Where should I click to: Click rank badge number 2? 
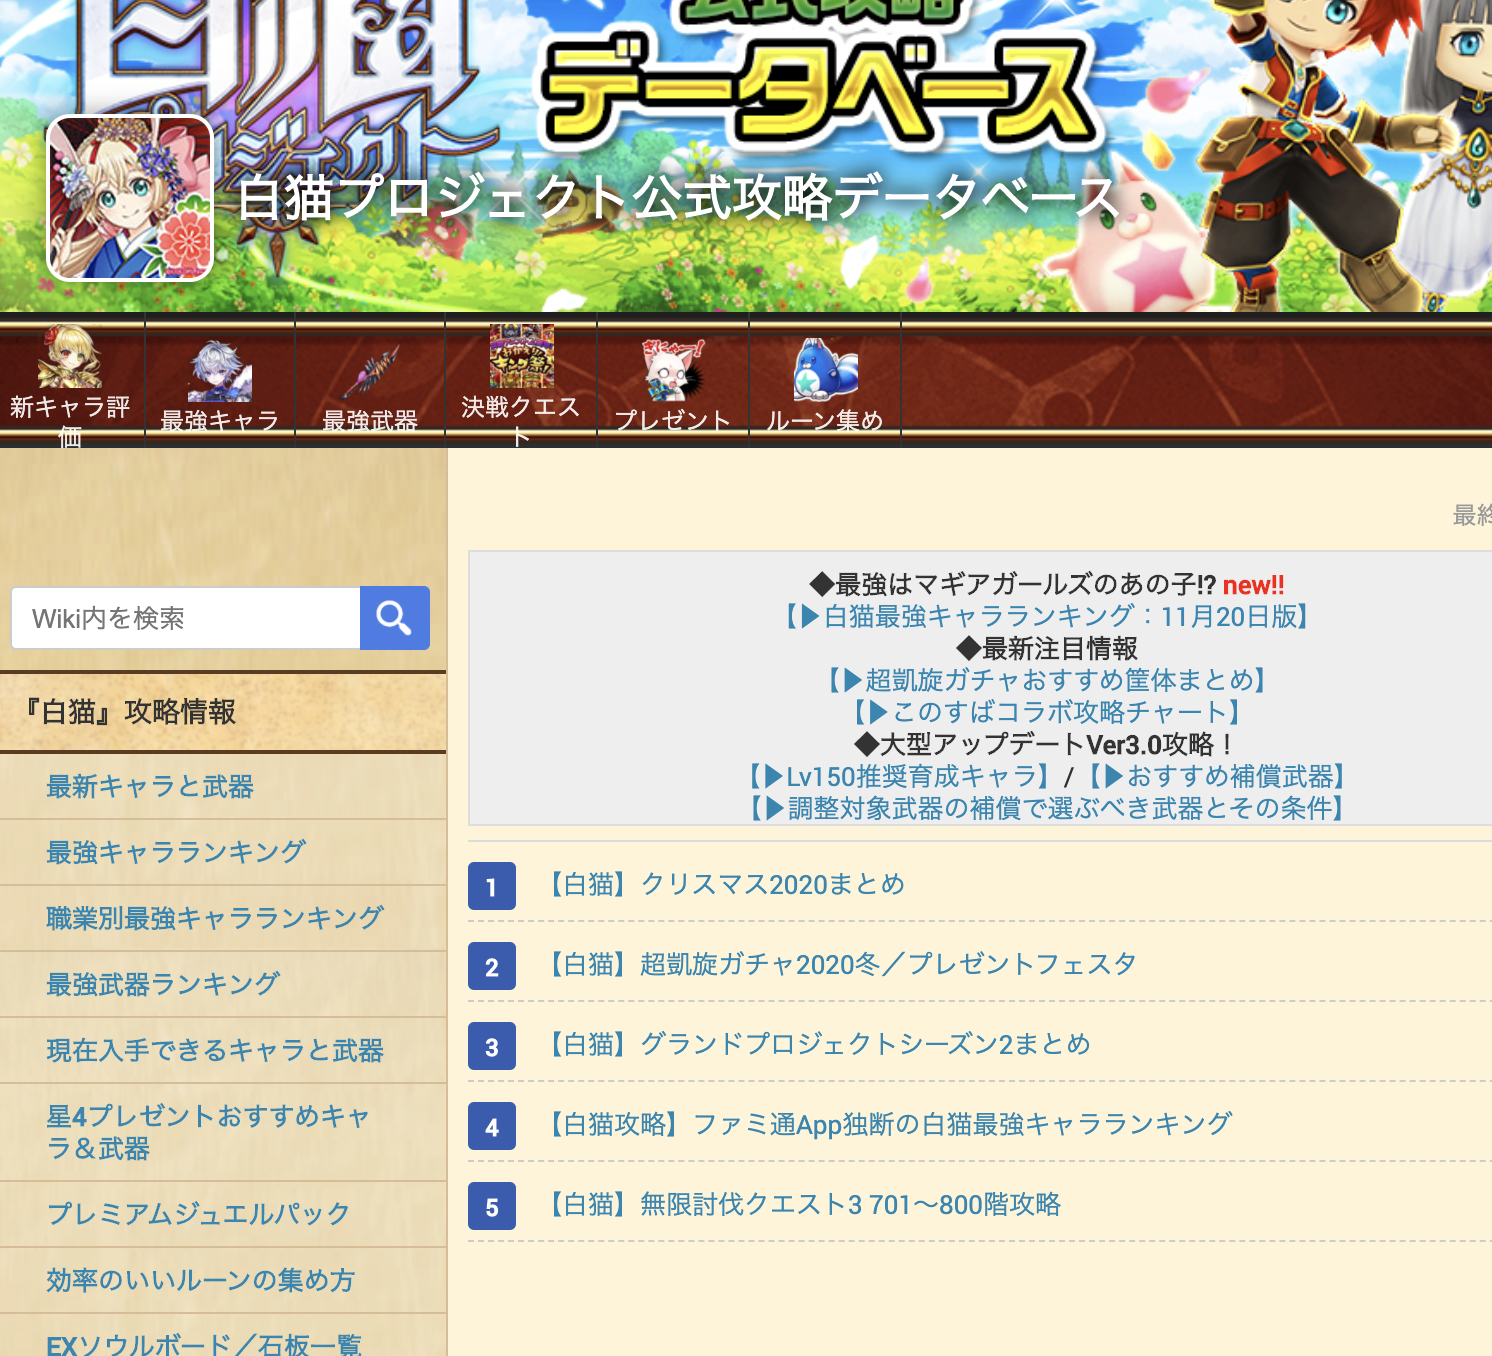tap(492, 966)
